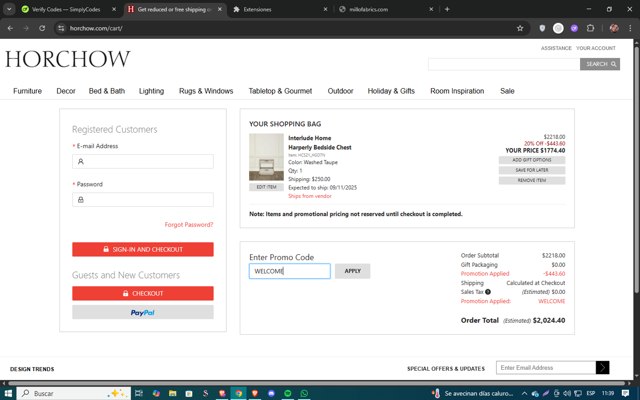Open the tab search dropdown arrow

[9, 9]
